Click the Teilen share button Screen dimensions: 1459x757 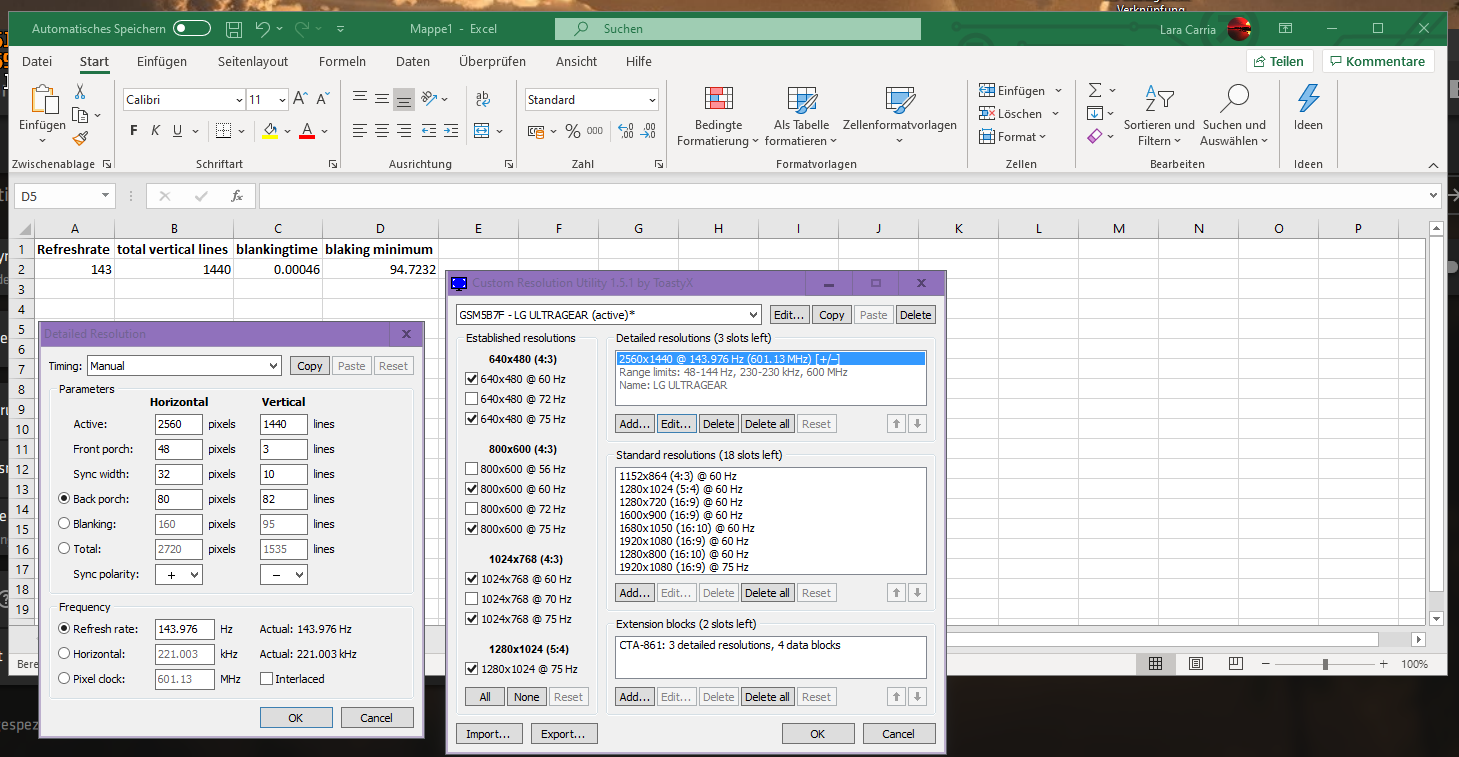click(x=1279, y=62)
